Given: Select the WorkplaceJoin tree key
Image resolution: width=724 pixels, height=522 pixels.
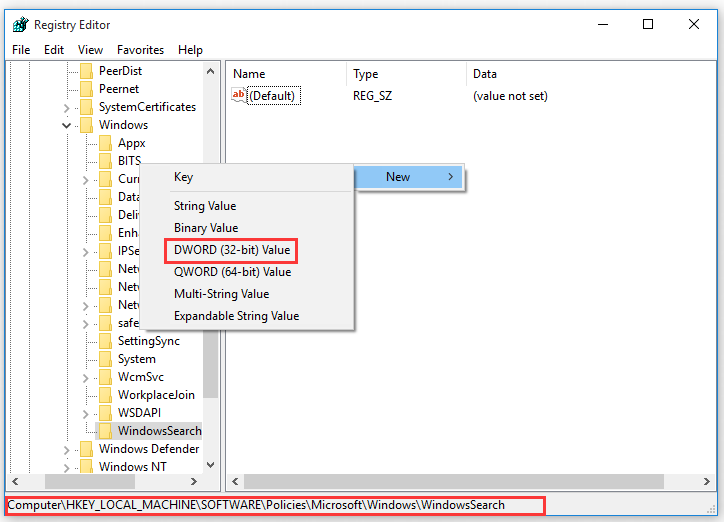Looking at the screenshot, I should [156, 395].
